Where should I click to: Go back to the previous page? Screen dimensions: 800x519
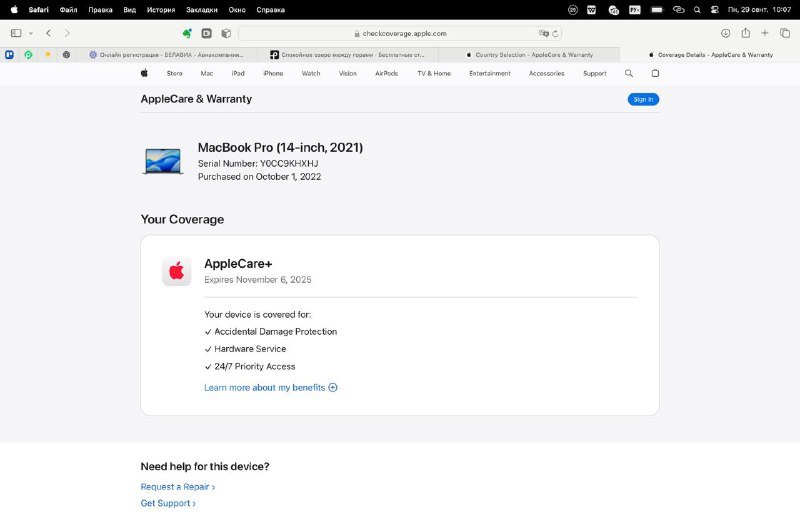pos(48,33)
